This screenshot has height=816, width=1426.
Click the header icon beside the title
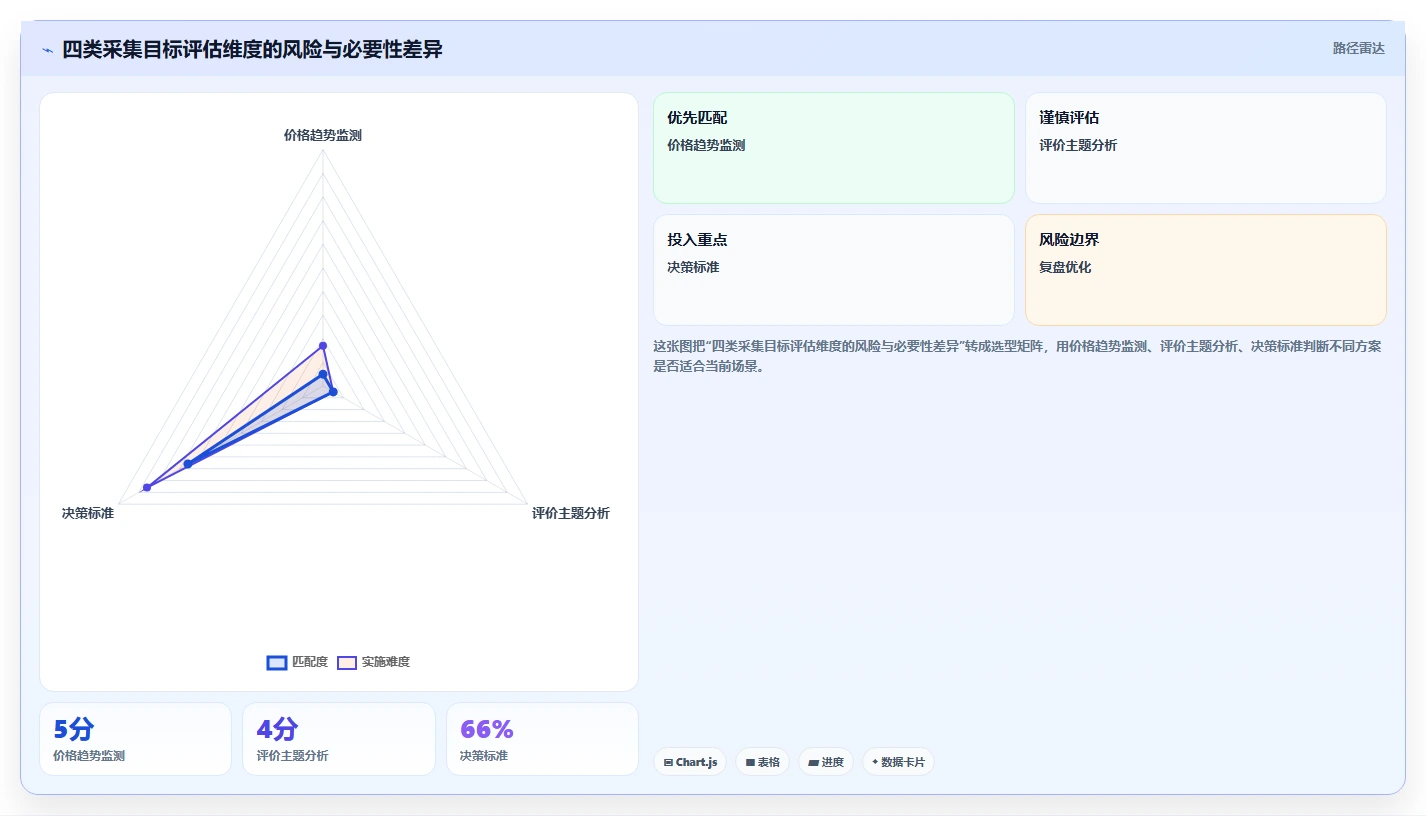47,50
